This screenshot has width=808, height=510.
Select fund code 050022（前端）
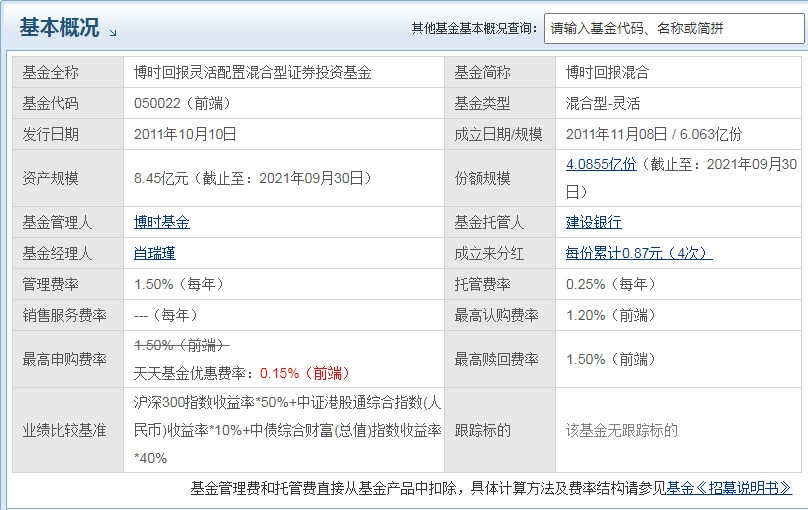pyautogui.click(x=182, y=103)
